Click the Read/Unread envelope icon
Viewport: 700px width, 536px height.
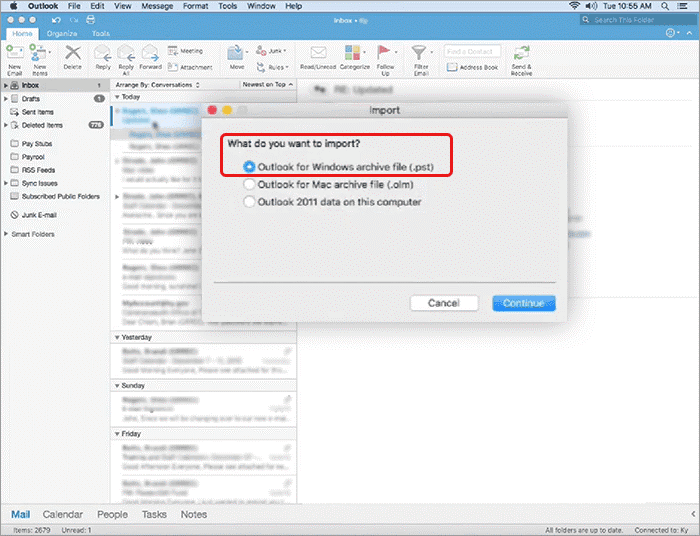(318, 53)
